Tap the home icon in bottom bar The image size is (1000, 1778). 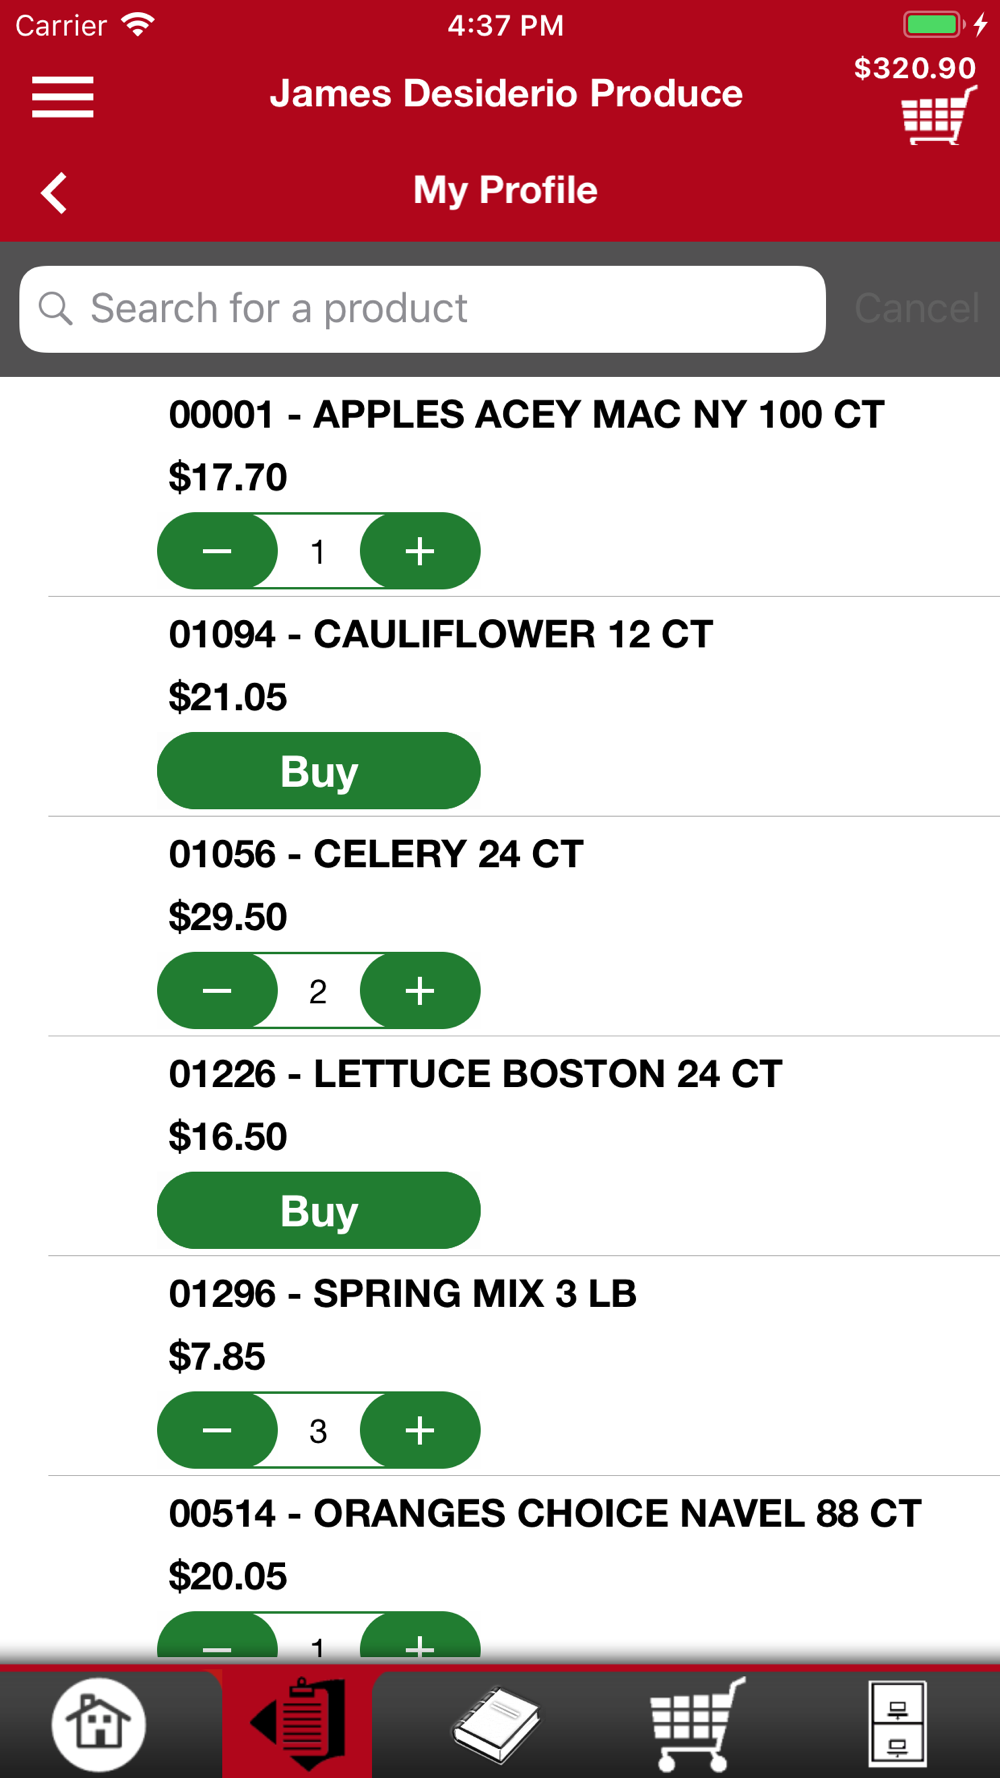tap(98, 1723)
